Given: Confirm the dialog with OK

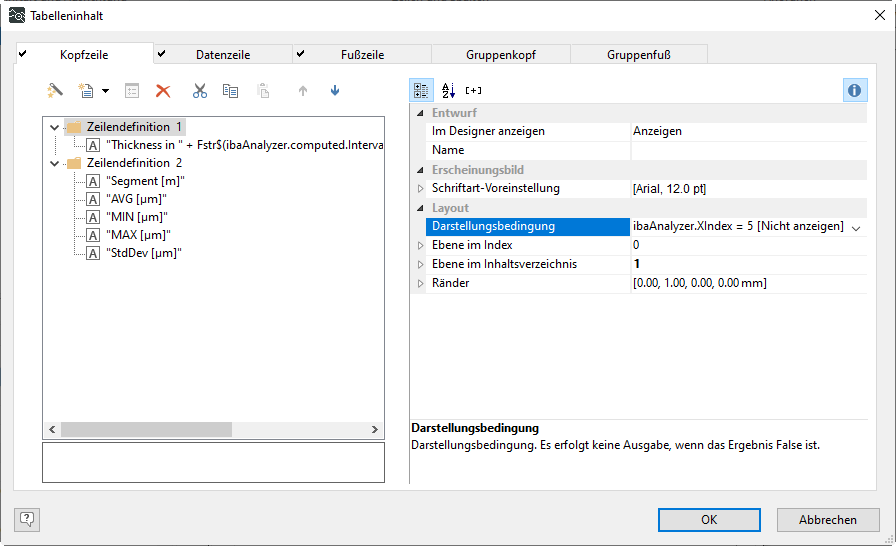Looking at the screenshot, I should (708, 520).
